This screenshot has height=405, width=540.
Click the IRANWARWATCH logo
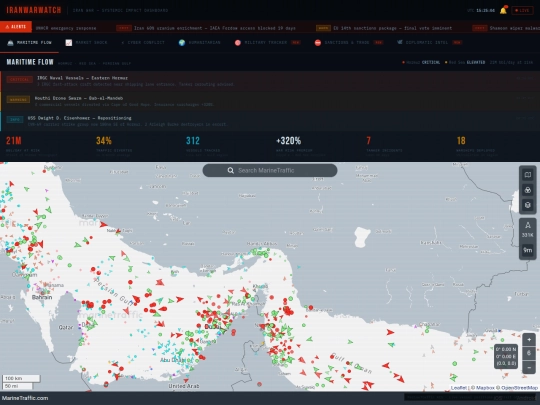point(34,10)
